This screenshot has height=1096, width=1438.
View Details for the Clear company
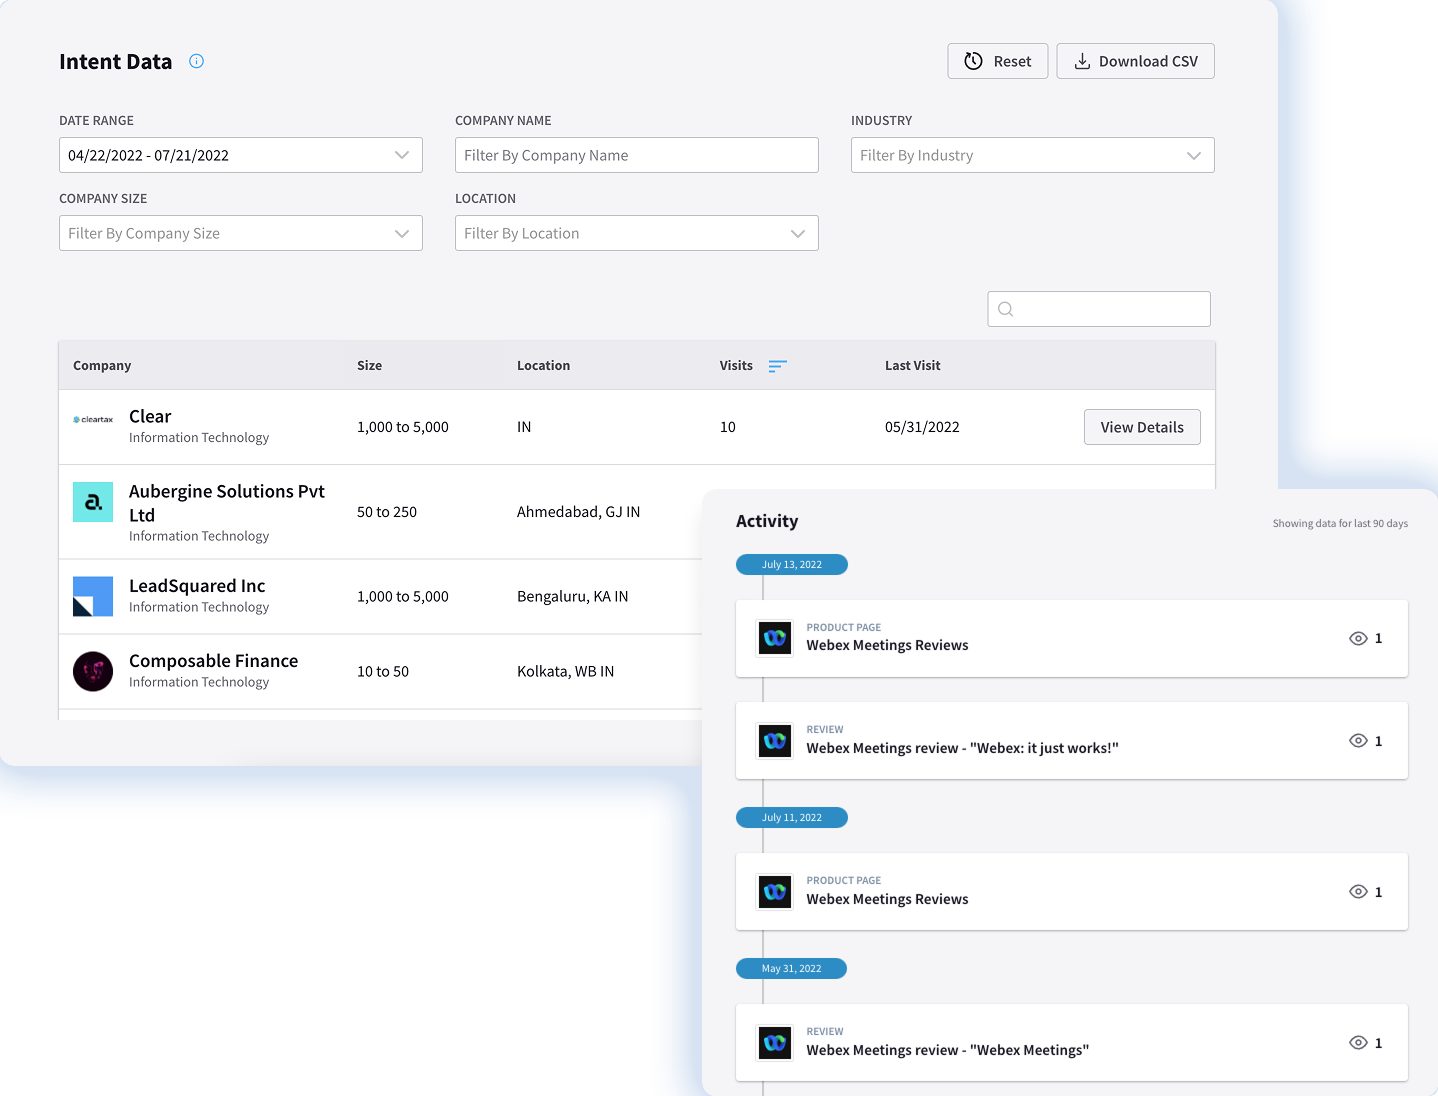[x=1142, y=427]
